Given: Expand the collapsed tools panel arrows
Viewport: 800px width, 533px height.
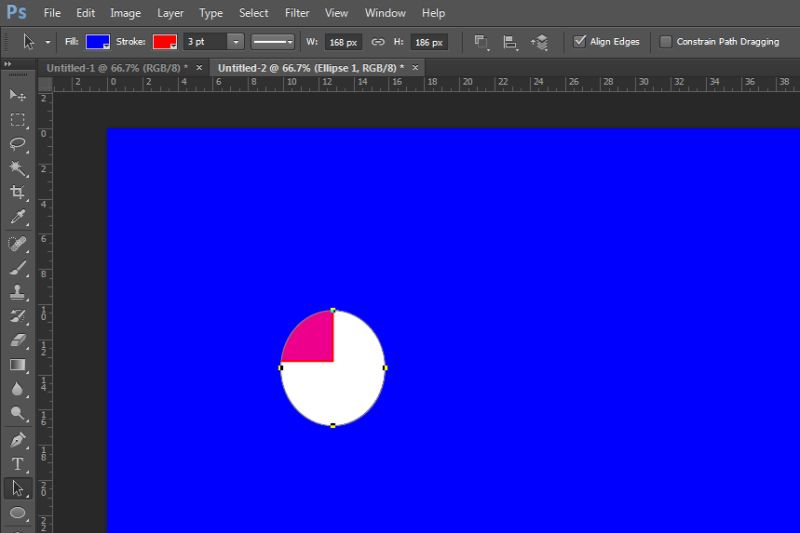Looking at the screenshot, I should point(8,64).
